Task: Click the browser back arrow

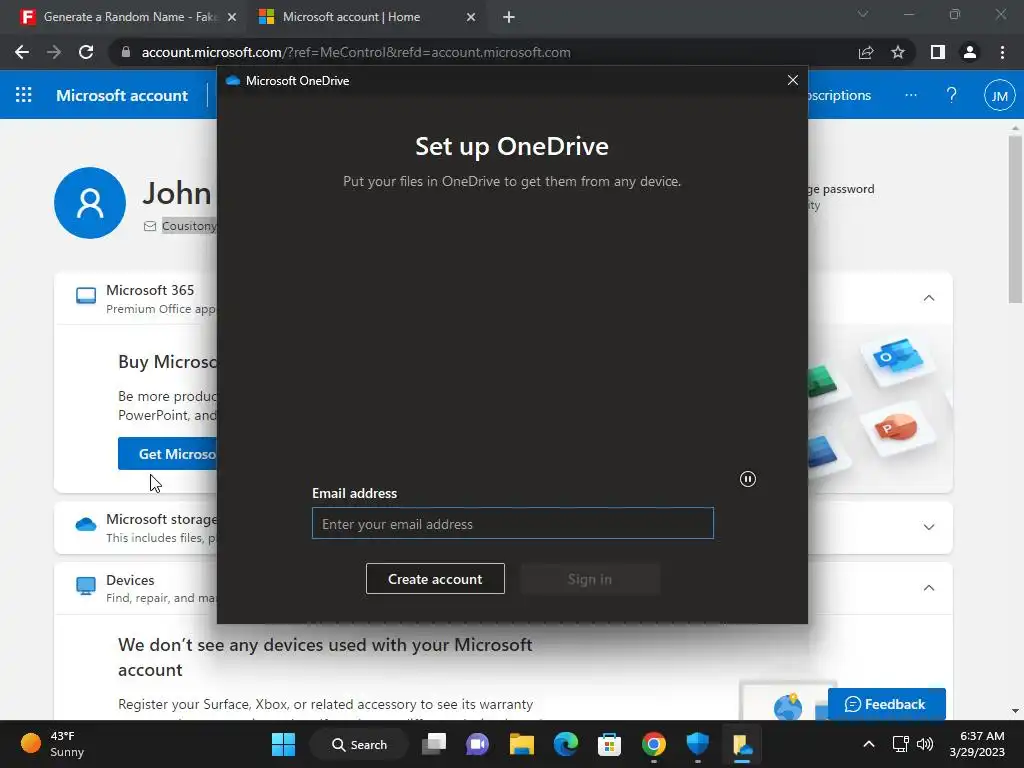Action: point(22,52)
